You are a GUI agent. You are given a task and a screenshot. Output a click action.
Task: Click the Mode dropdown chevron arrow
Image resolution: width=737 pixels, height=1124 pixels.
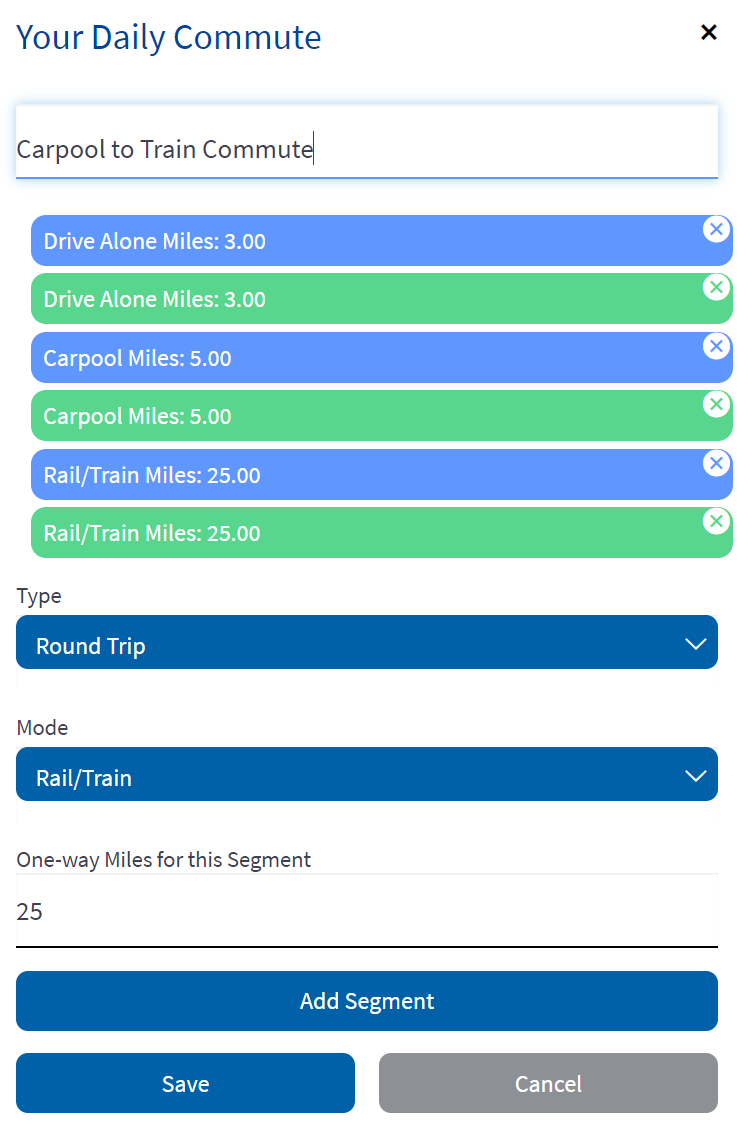coord(695,776)
